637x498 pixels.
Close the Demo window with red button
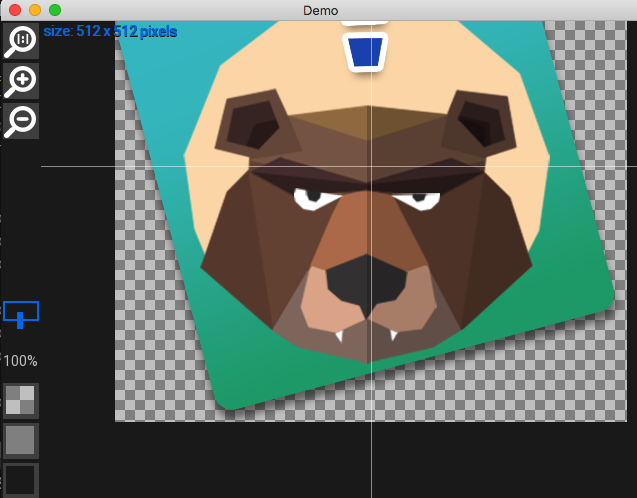[x=14, y=10]
